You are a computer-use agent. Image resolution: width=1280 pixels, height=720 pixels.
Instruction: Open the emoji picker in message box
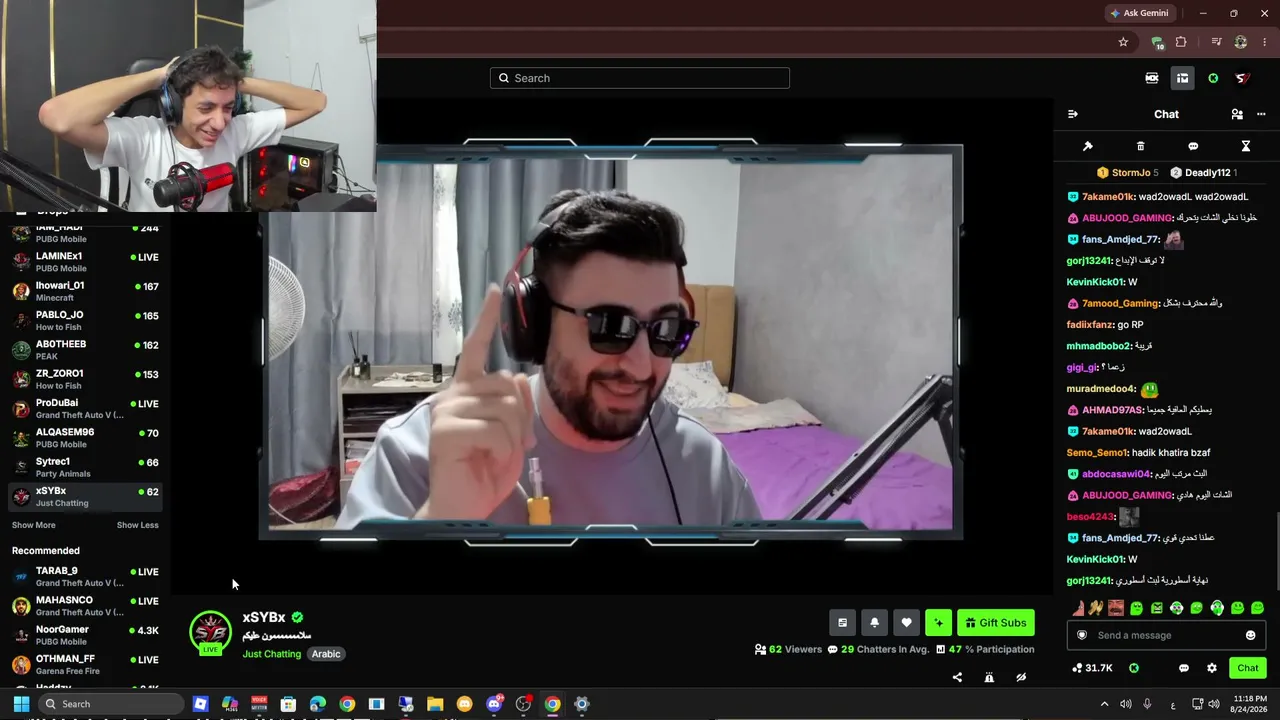coord(1250,635)
